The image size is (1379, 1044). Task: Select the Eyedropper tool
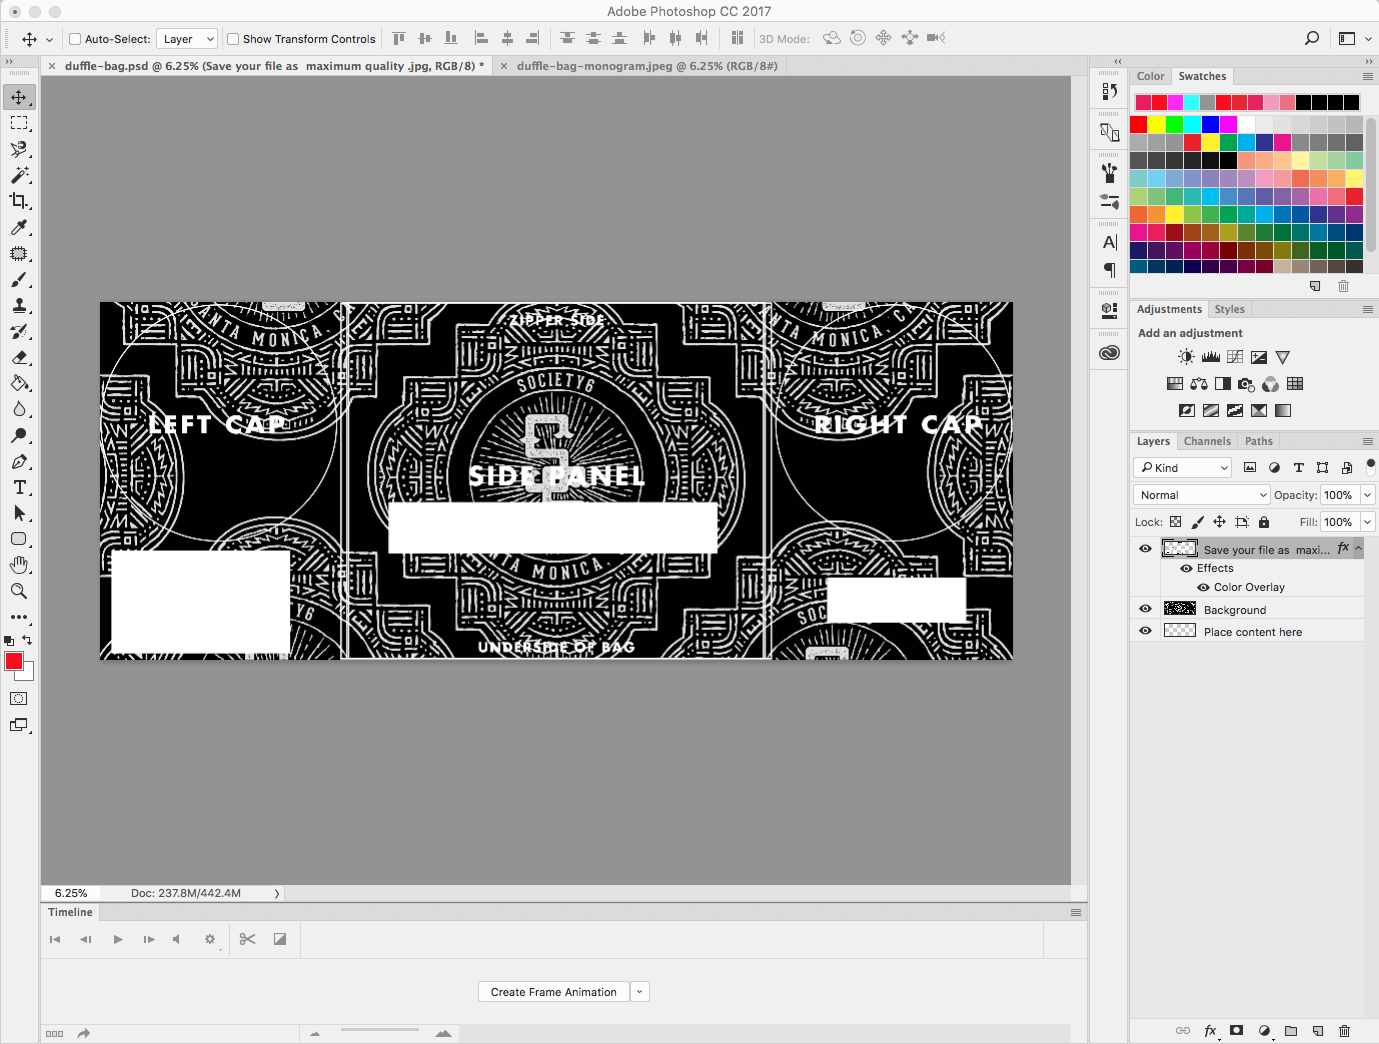click(x=19, y=227)
